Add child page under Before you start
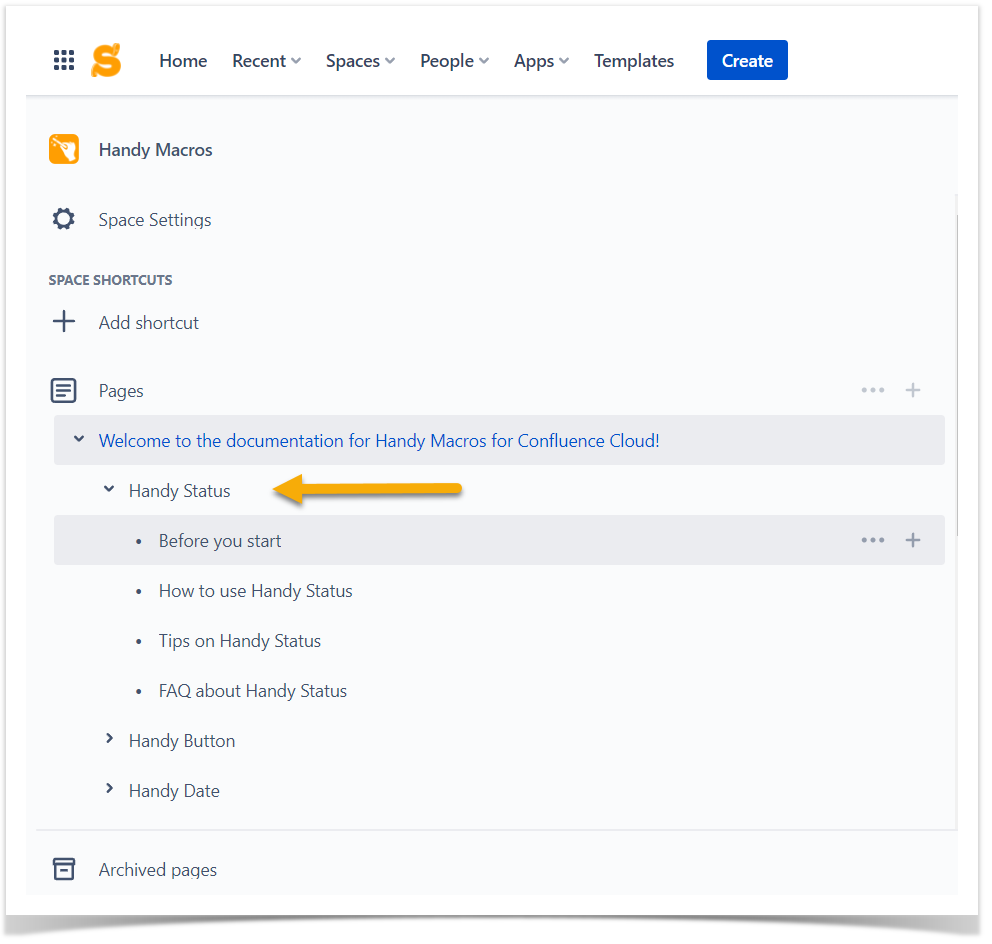 pos(912,540)
